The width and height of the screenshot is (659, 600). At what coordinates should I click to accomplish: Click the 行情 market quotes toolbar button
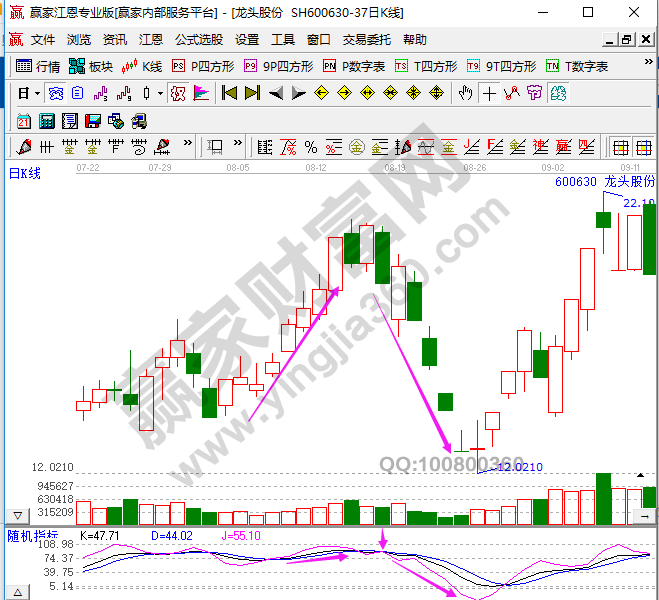(38, 67)
